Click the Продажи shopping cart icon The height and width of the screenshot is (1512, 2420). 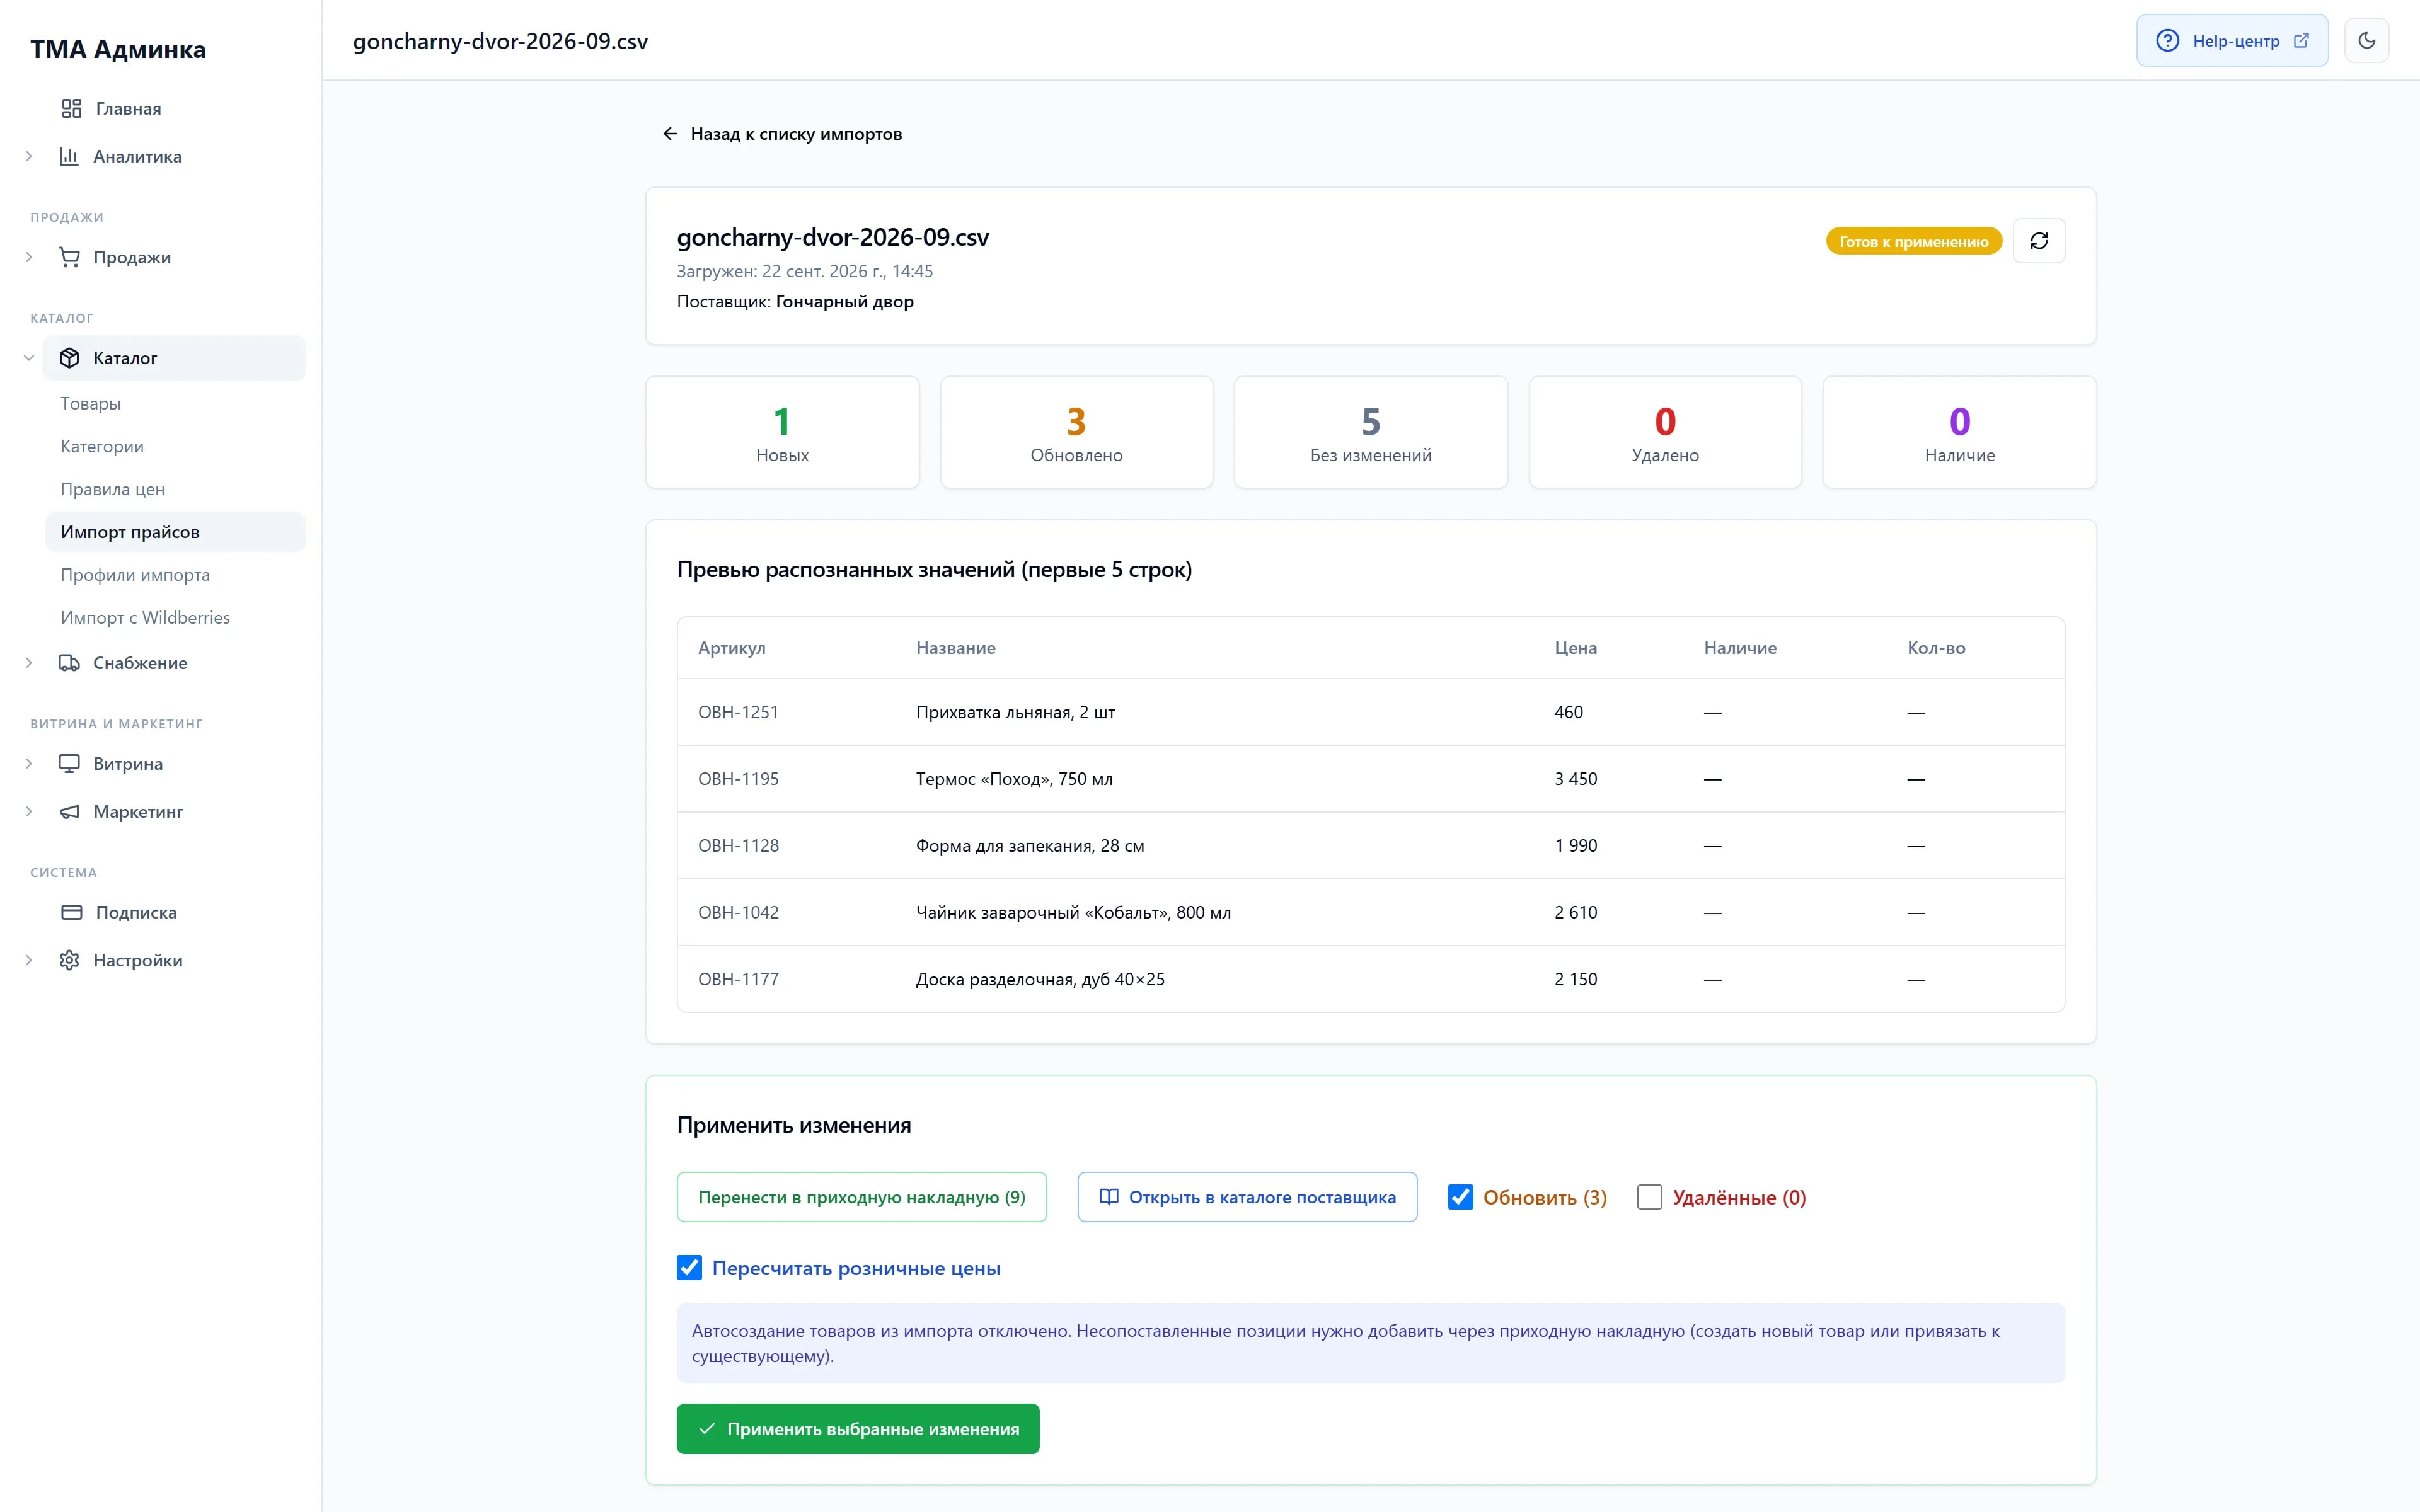[69, 257]
